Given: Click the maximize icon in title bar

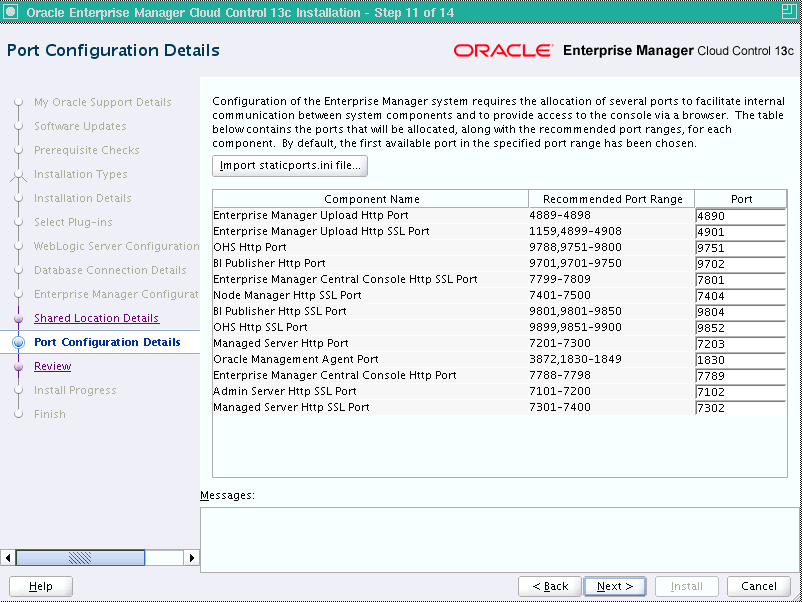Looking at the screenshot, I should pos(789,12).
